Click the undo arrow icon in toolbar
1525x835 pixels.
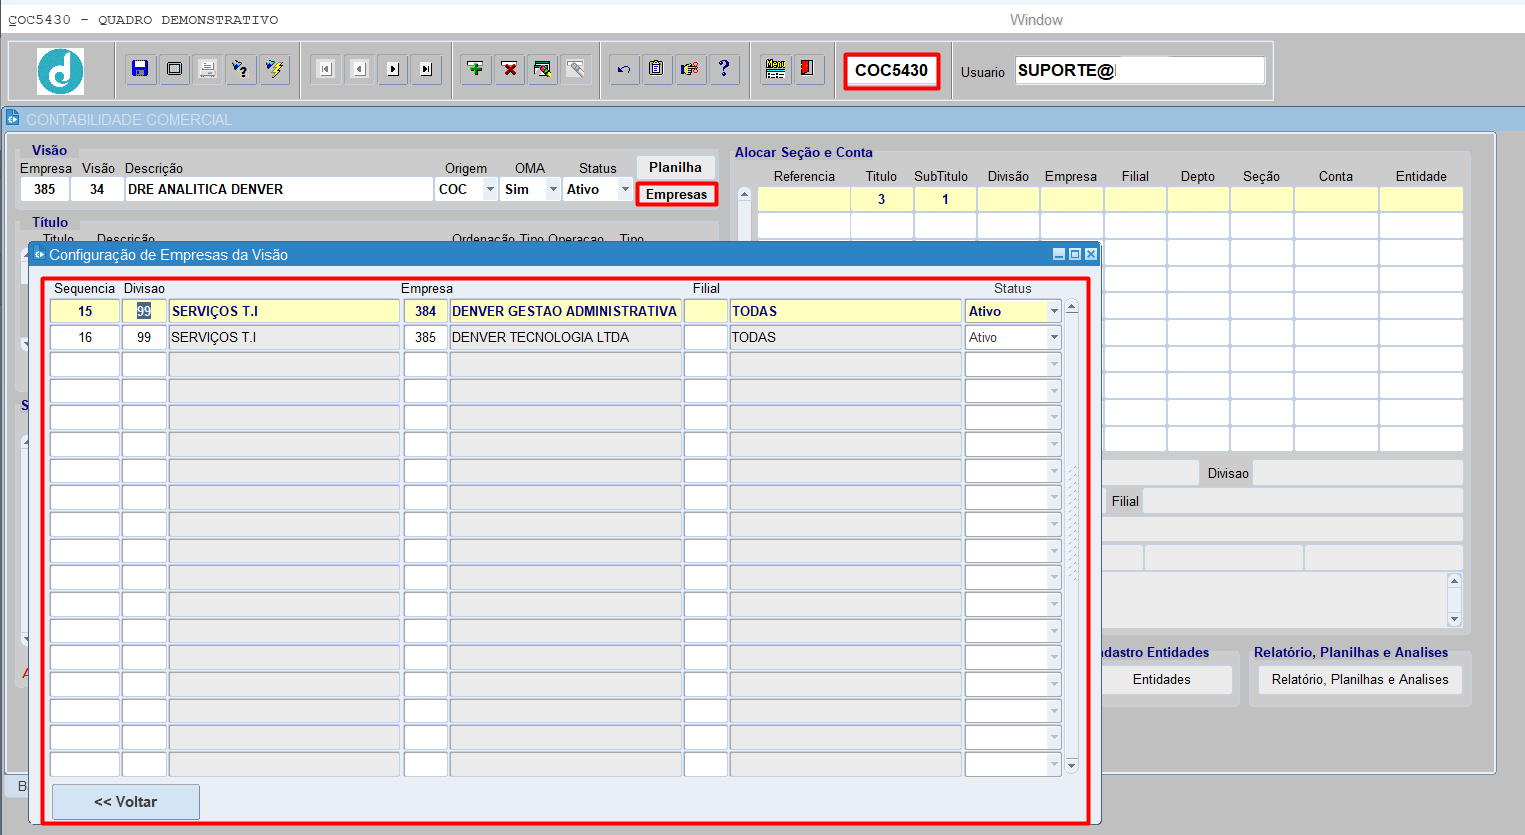click(624, 69)
